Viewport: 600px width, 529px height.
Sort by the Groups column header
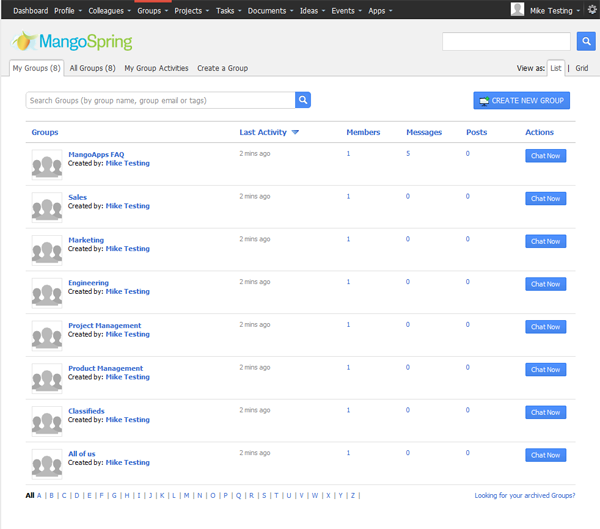point(45,132)
